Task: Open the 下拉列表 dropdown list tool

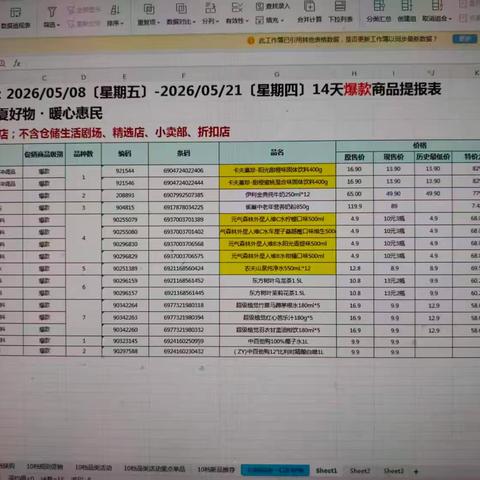Action: click(340, 12)
